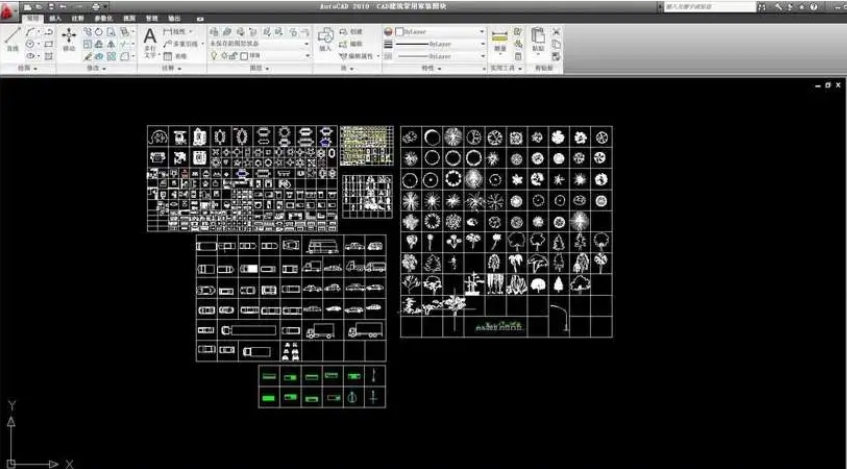This screenshot has height=469, width=847.
Task: Insert a Table (表格) from Annotation panel
Action: pos(175,56)
